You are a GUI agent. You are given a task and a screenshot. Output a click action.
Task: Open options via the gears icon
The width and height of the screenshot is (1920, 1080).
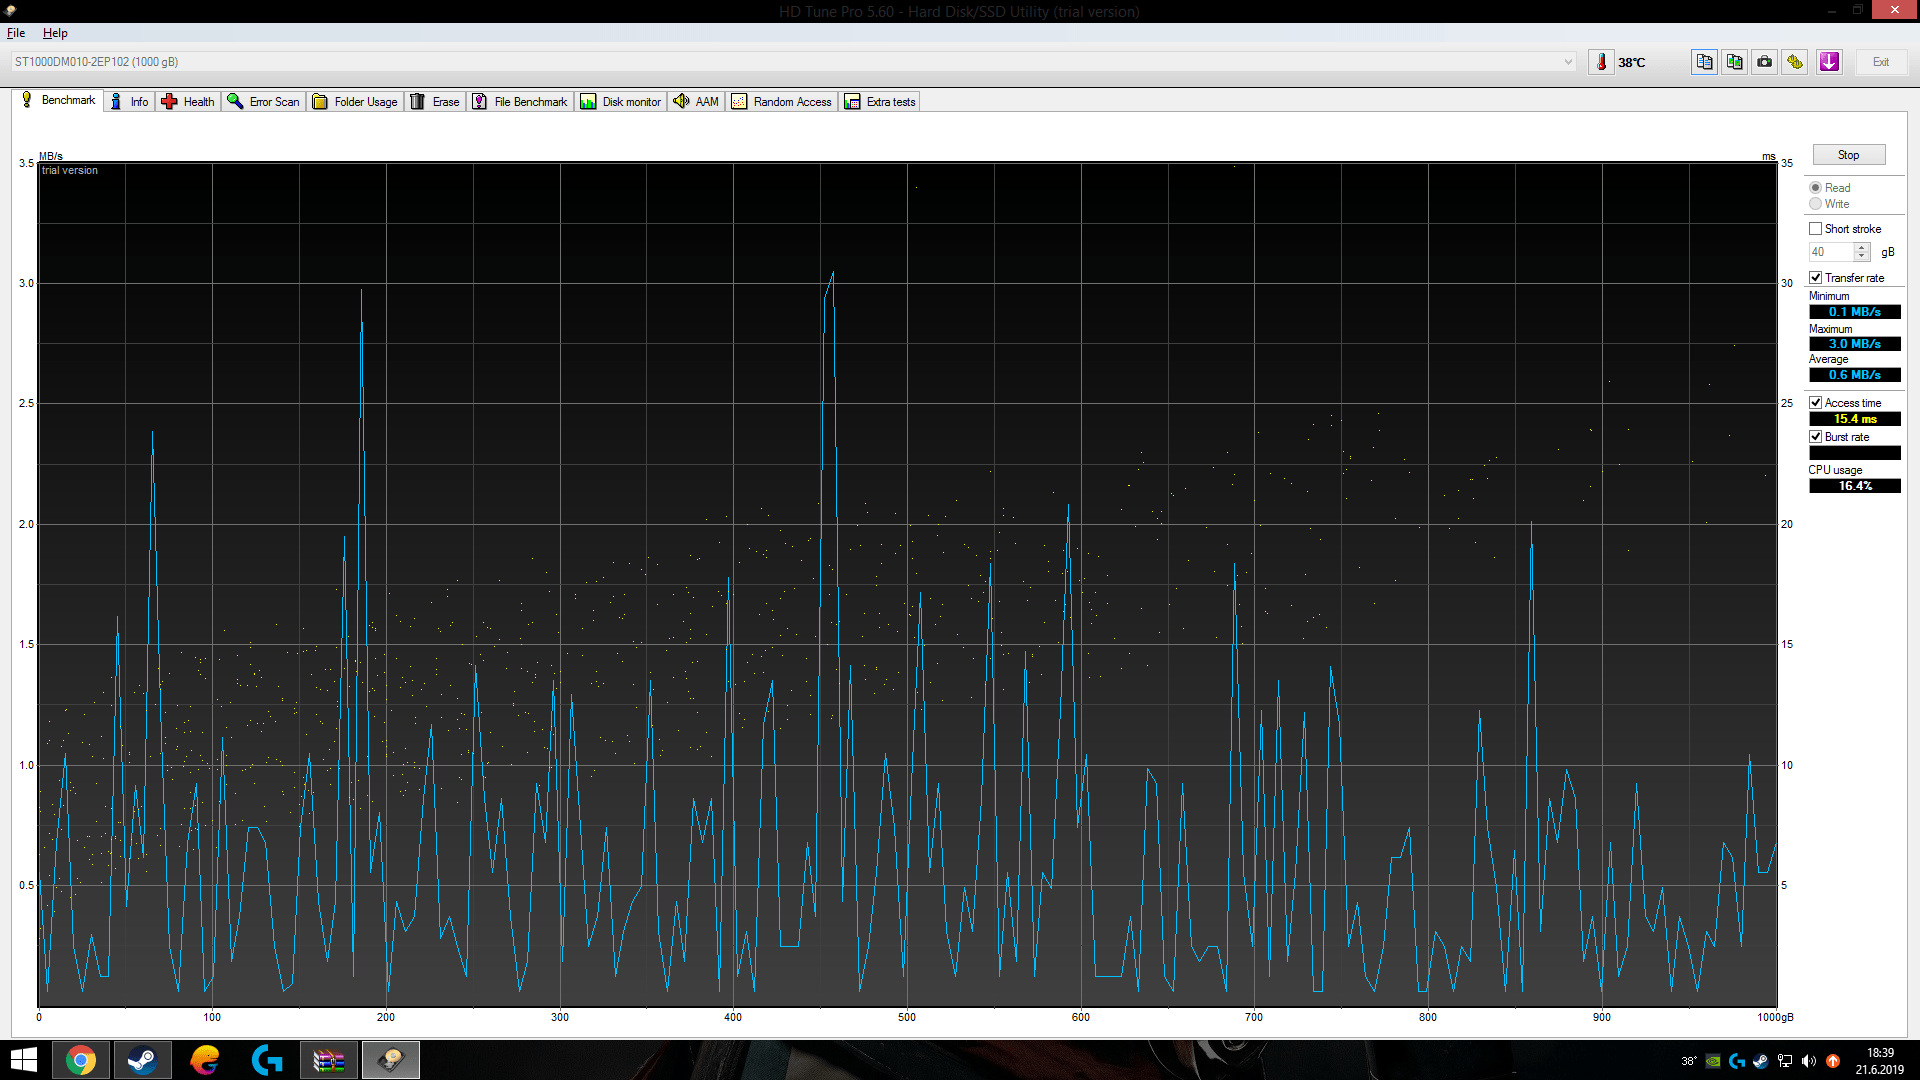tap(1795, 62)
